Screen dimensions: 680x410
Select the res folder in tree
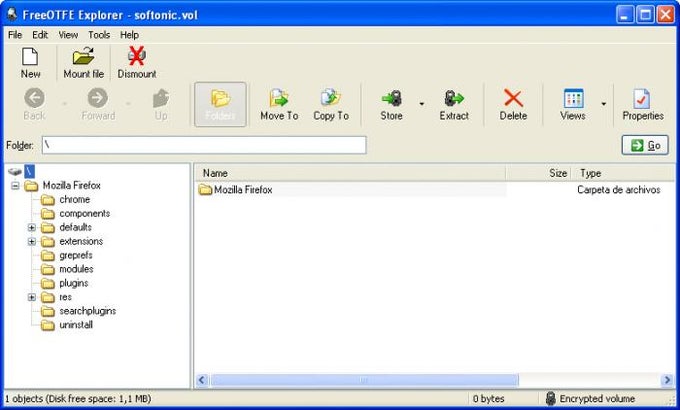click(x=65, y=297)
